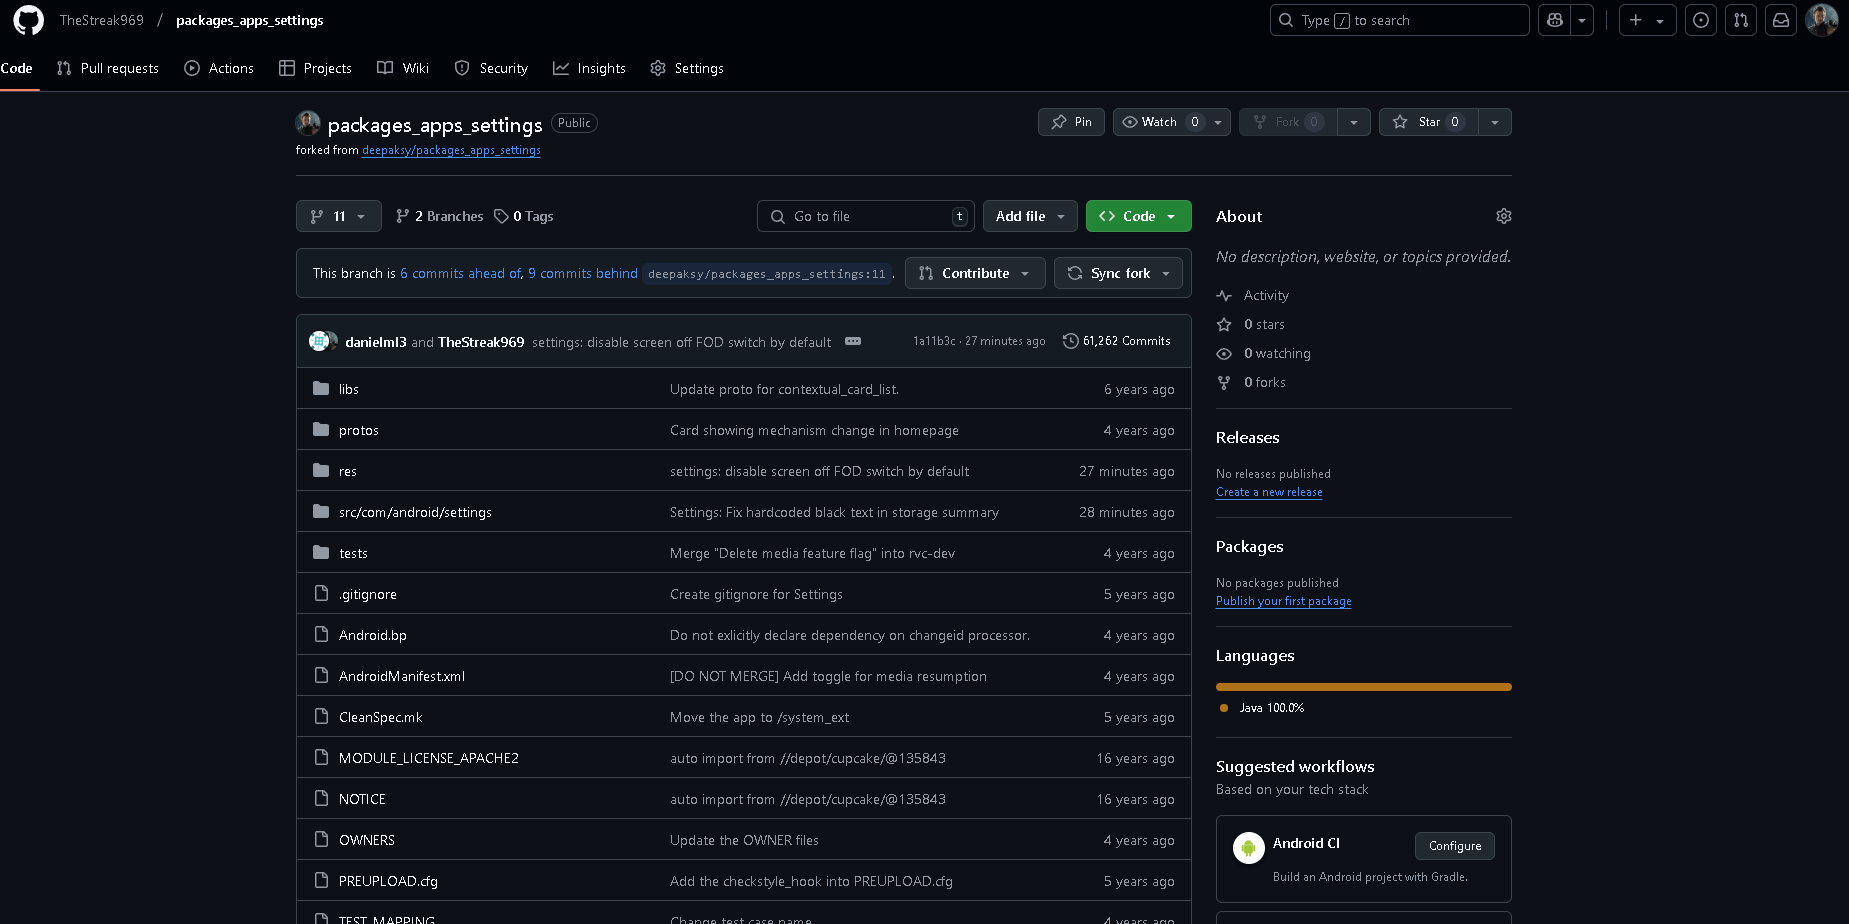Open the protos folder icon
The image size is (1849, 924).
[321, 430]
